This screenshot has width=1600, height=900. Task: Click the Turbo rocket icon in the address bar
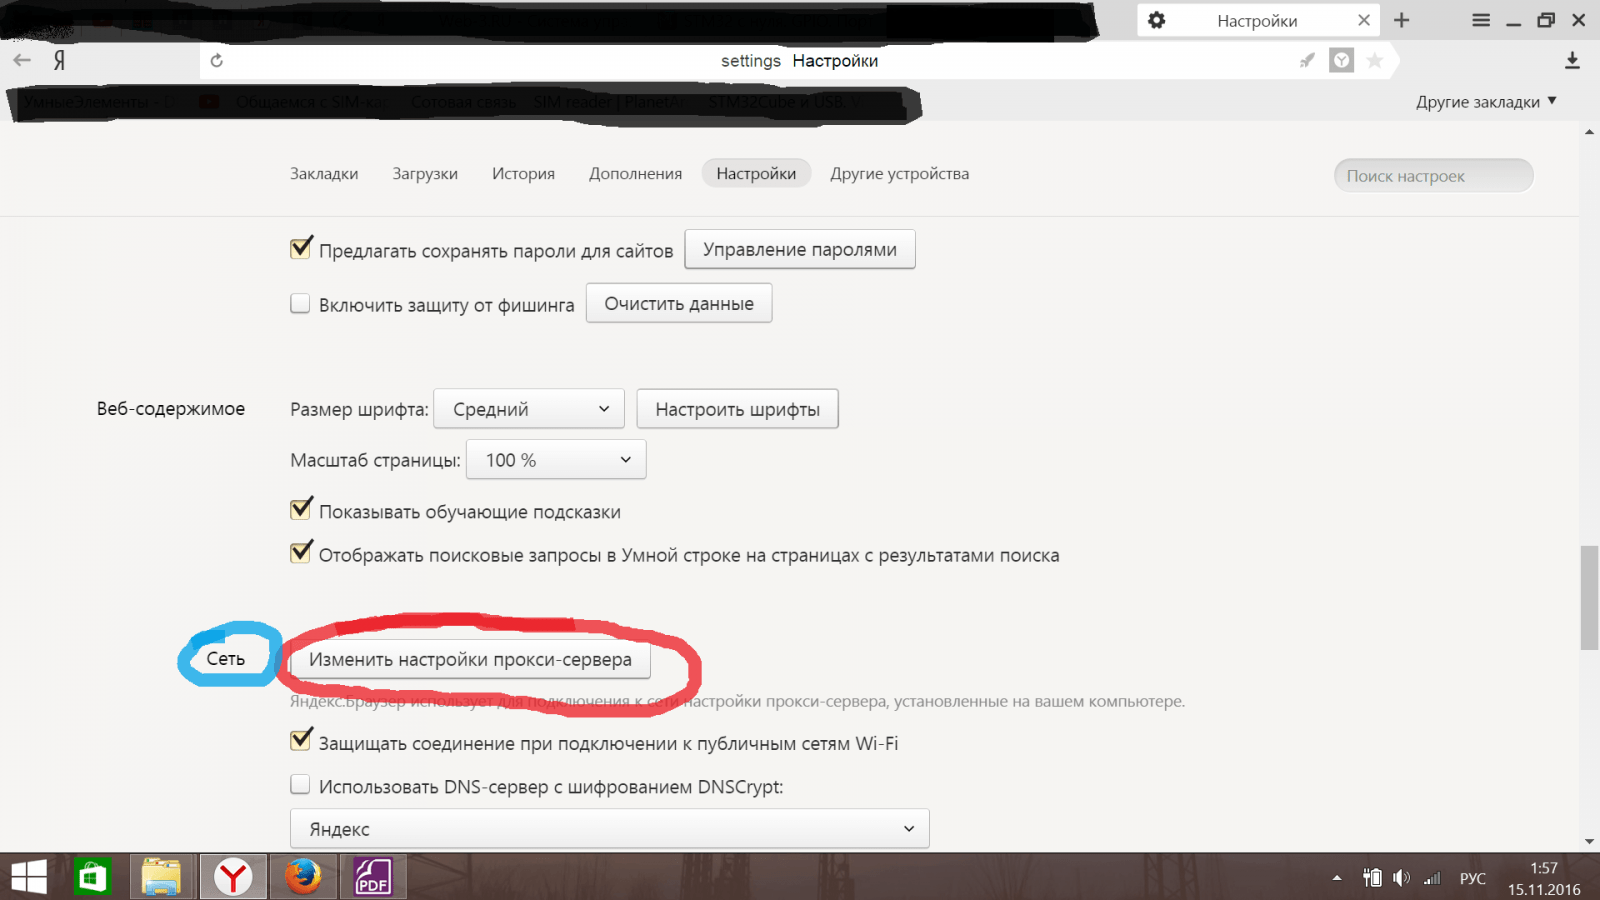click(1307, 61)
